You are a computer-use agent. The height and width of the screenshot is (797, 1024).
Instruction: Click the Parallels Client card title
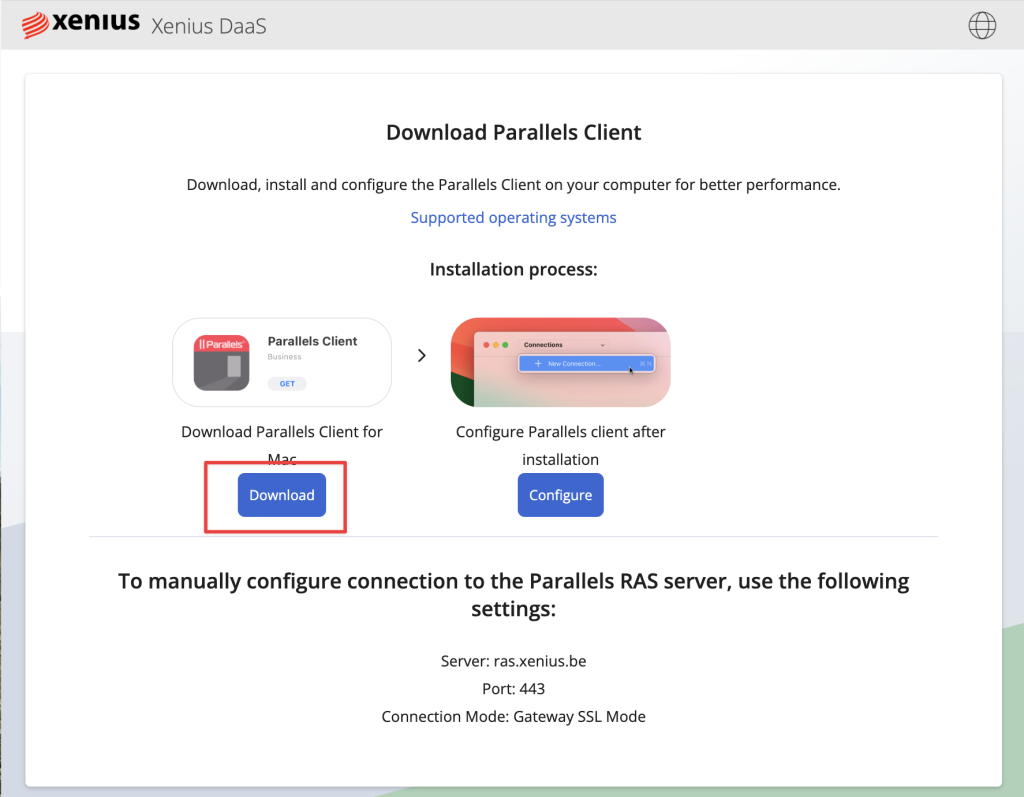point(312,341)
